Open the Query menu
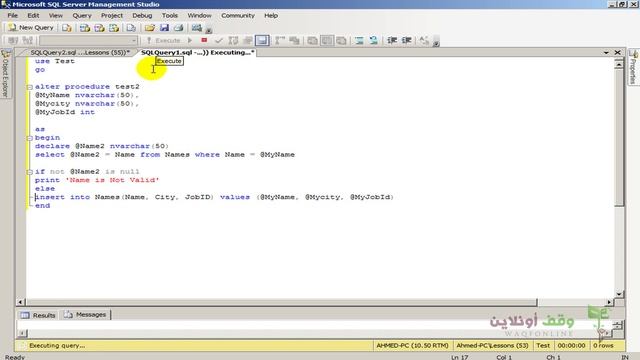Viewport: 640px width, 360px height. tap(82, 16)
